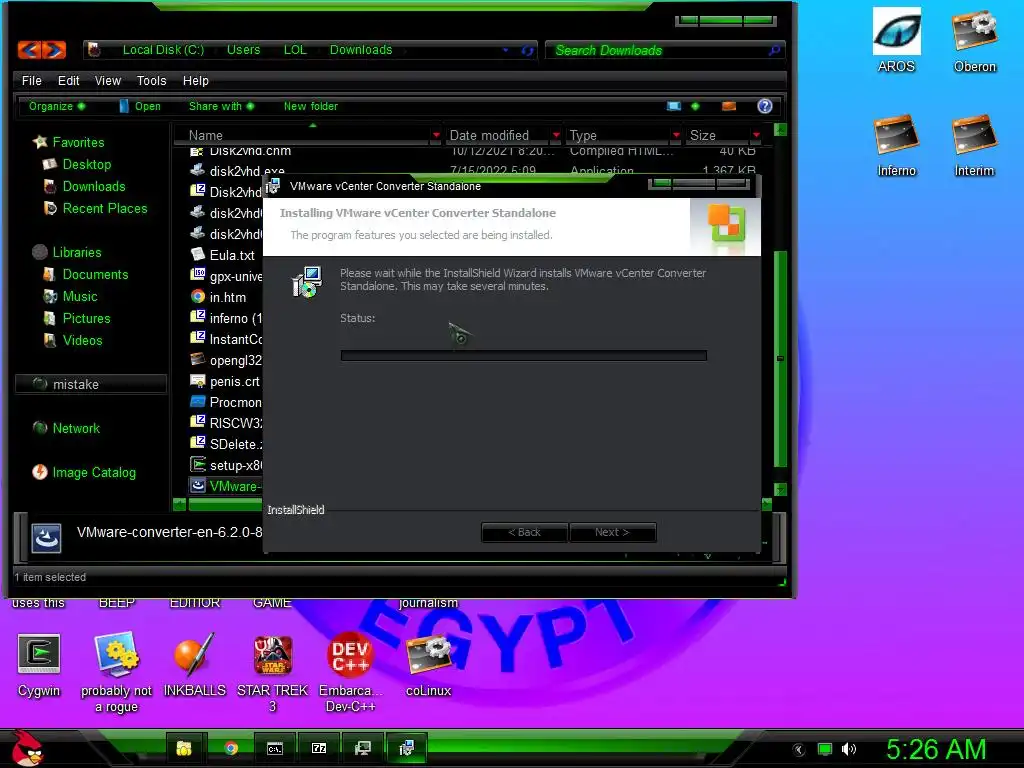
Task: Open the coLinux desktop icon
Action: click(x=428, y=665)
